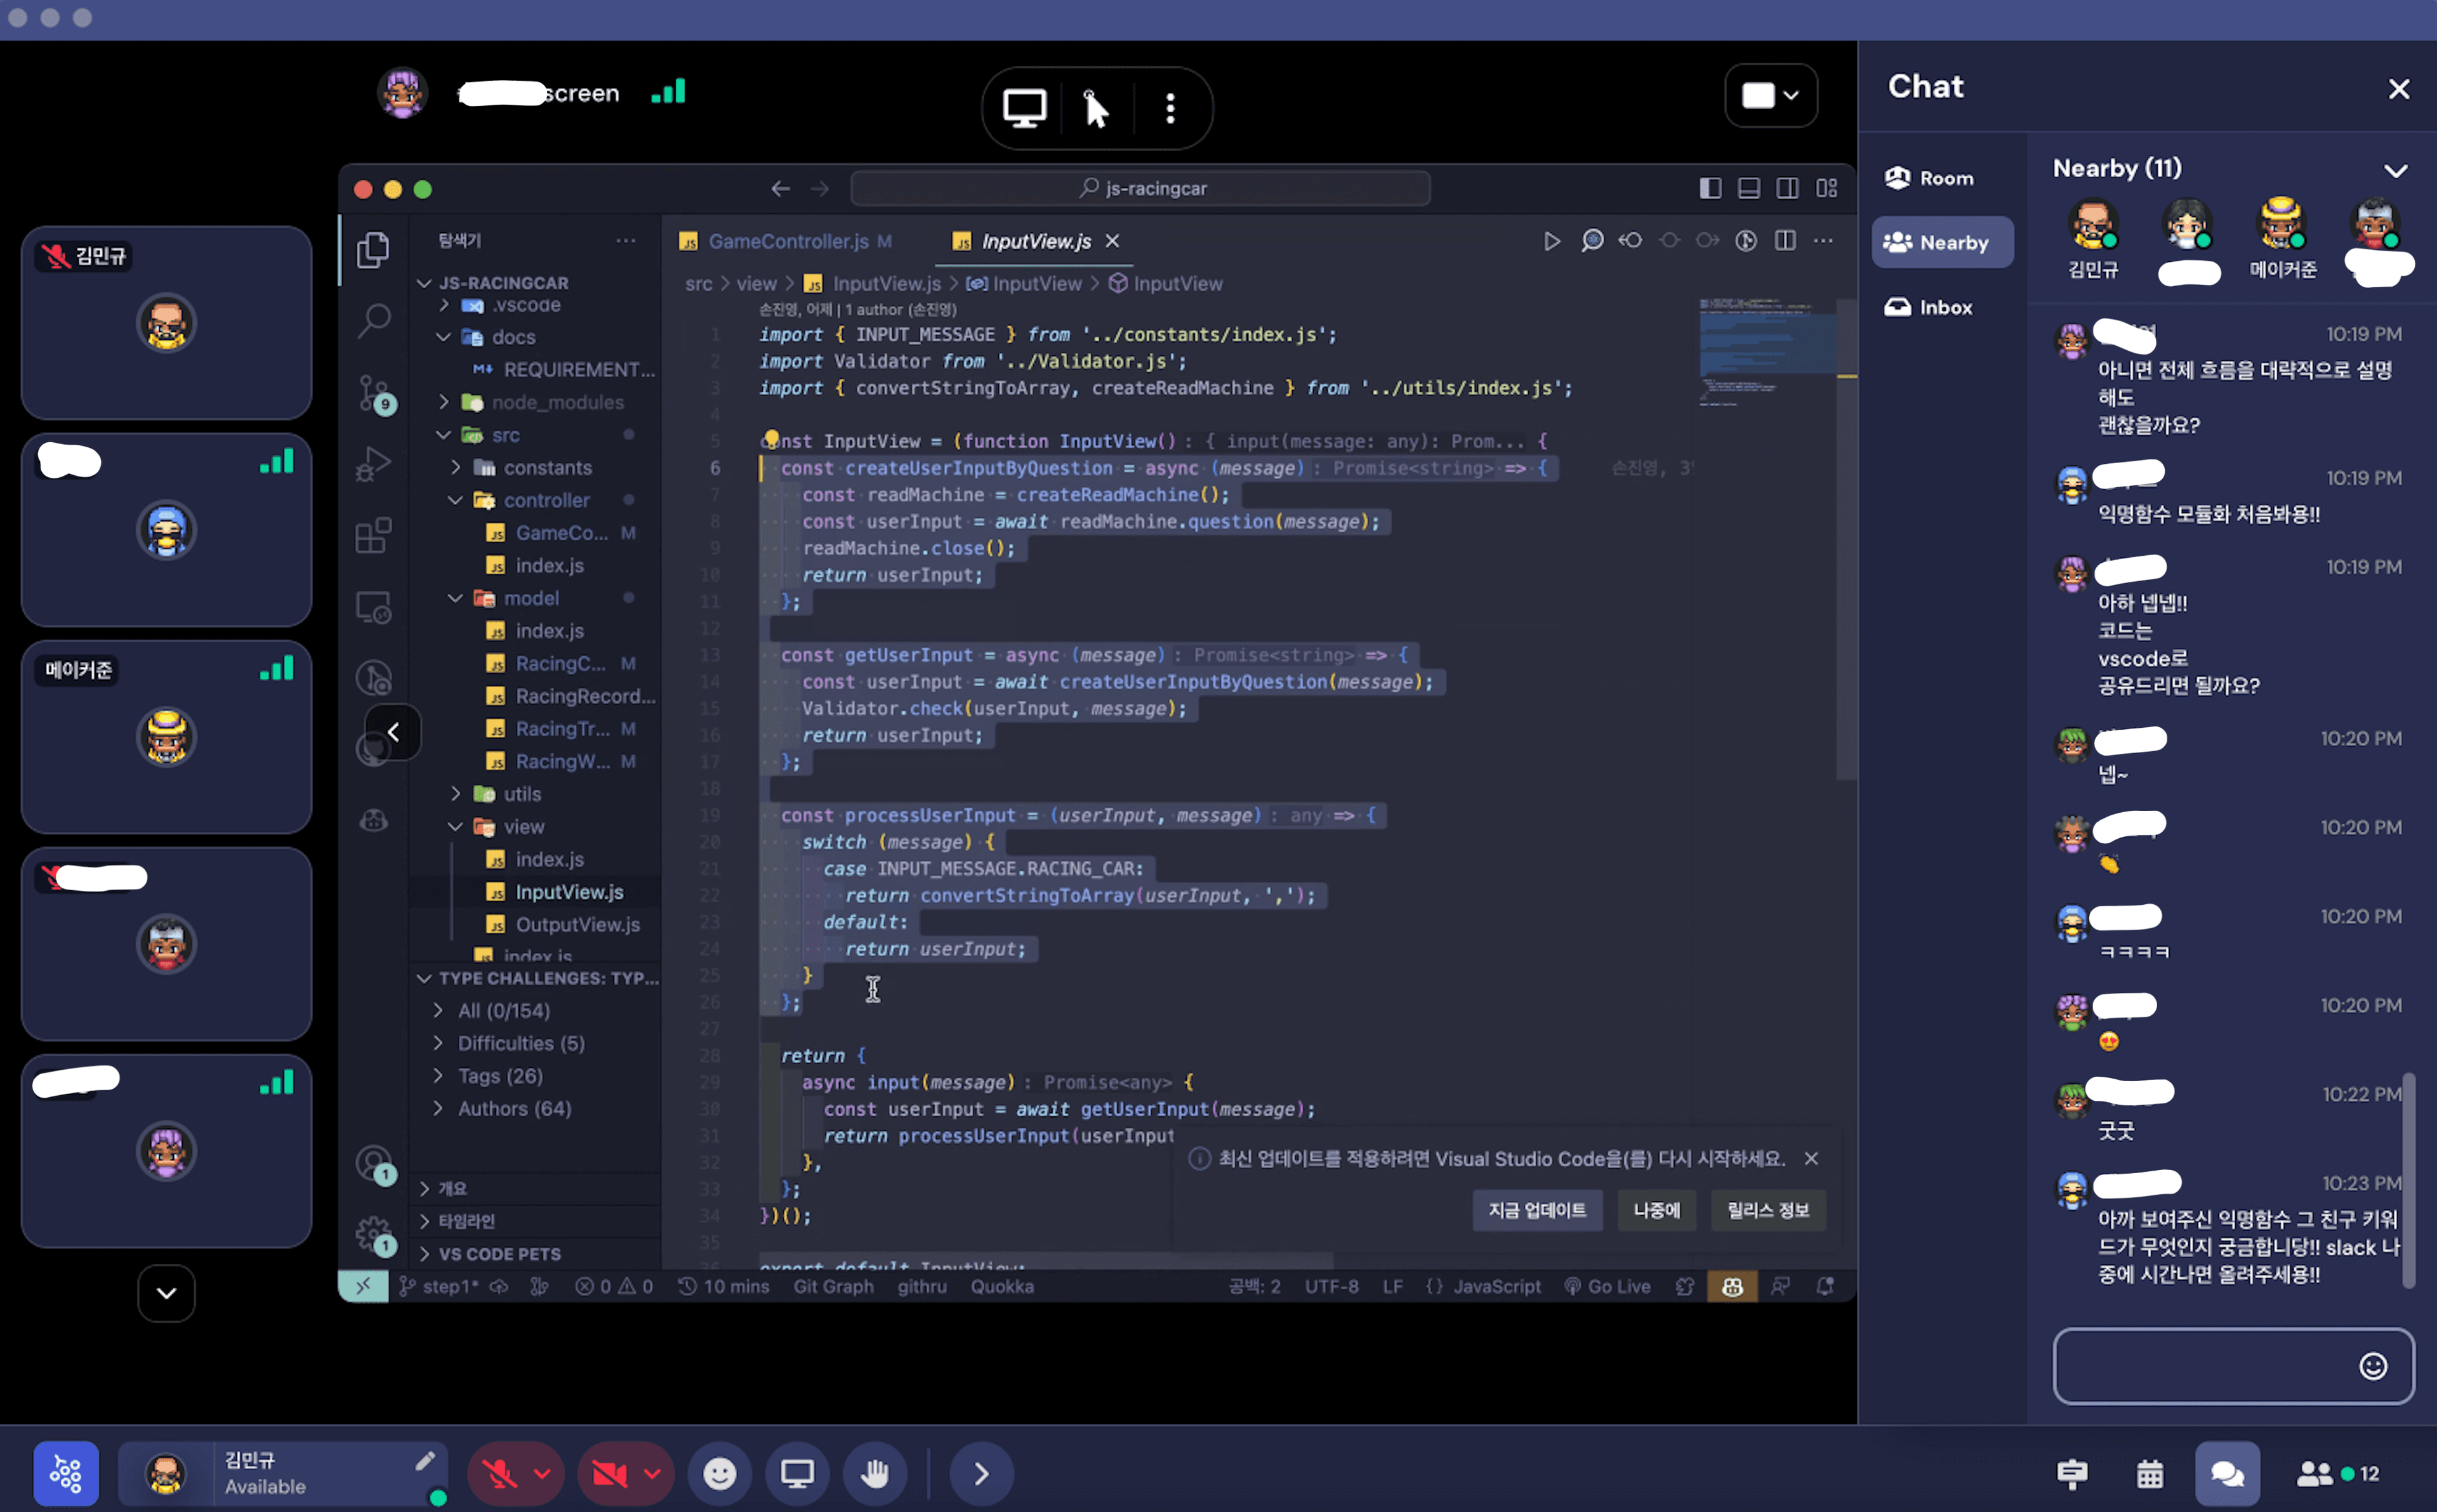Screen dimensions: 2437x1512
Task: Raise hand using the hand icon
Action: (875, 1473)
